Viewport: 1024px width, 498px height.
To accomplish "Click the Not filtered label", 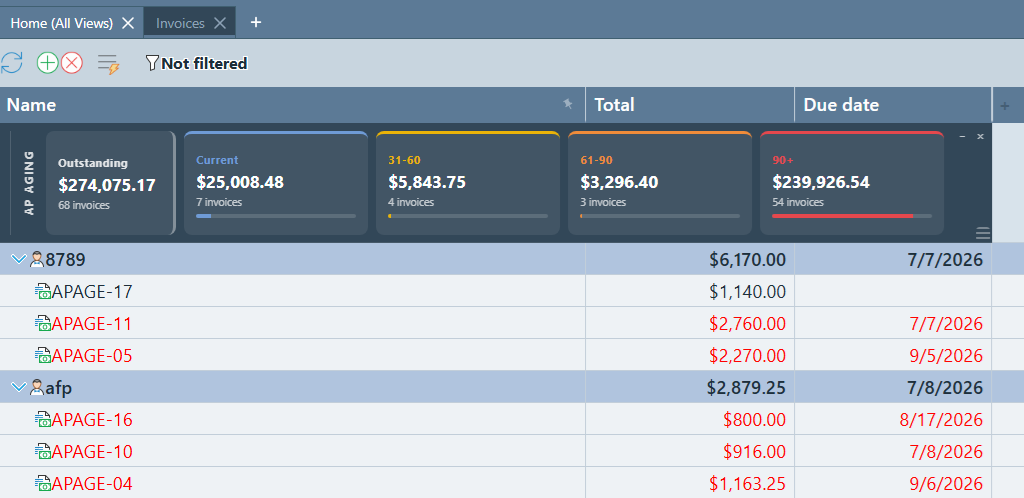I will [204, 63].
